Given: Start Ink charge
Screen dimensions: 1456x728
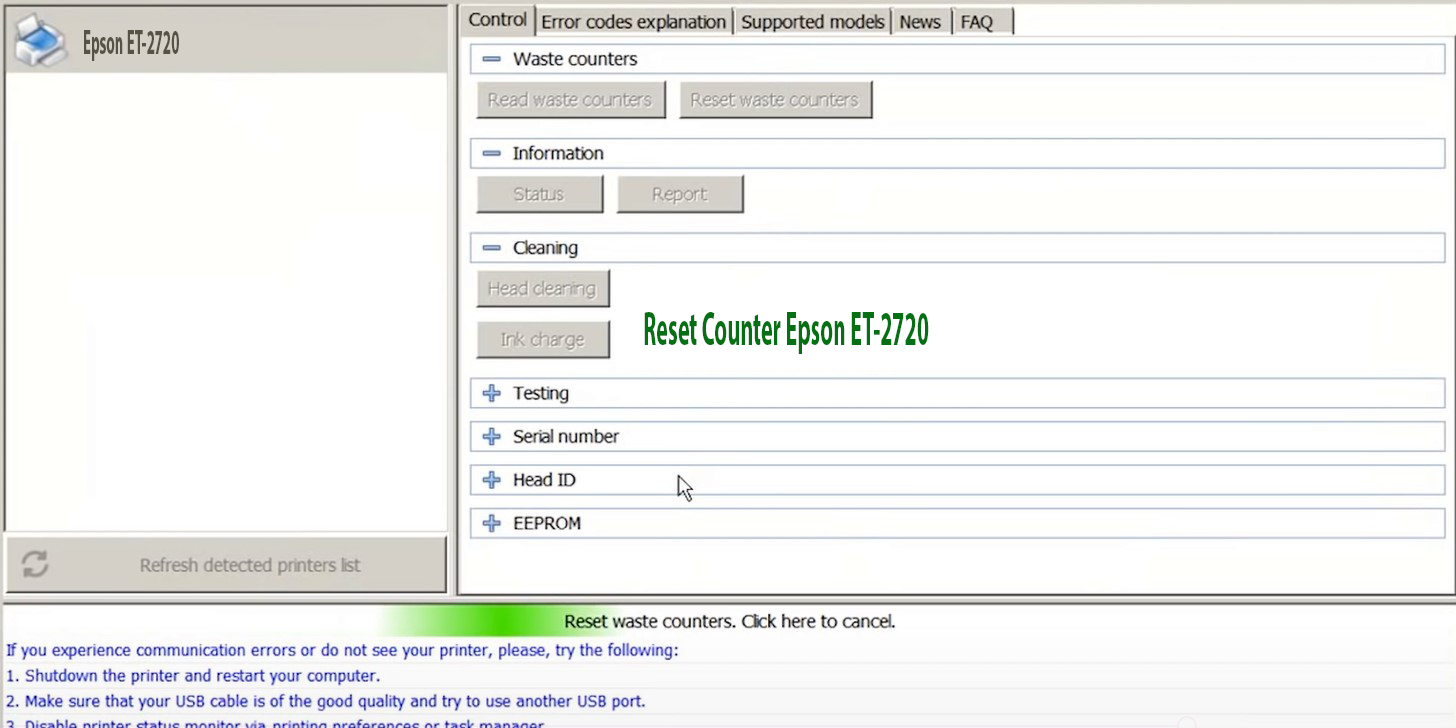Looking at the screenshot, I should [541, 339].
